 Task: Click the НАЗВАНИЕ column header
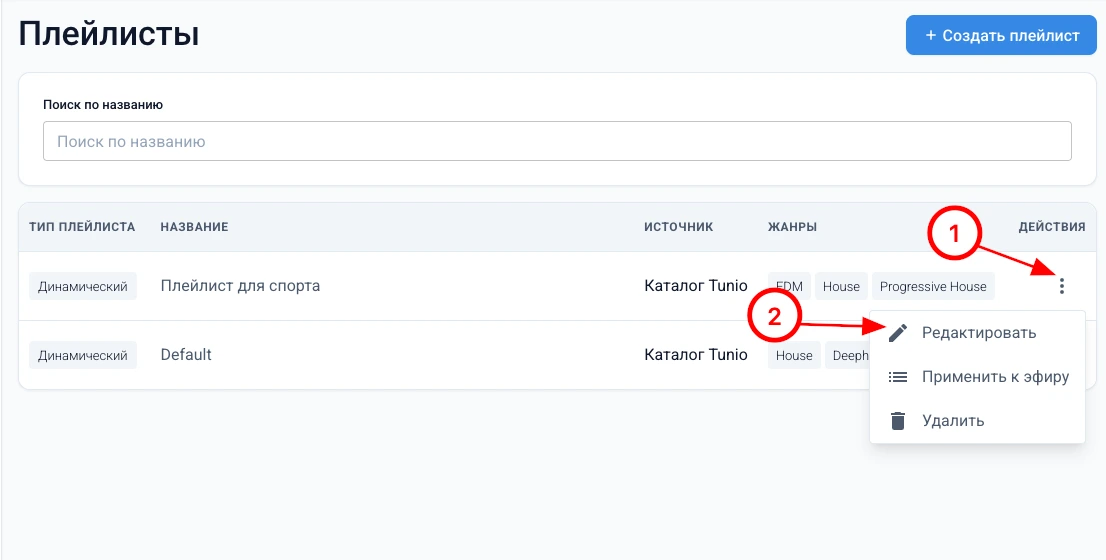pos(194,227)
